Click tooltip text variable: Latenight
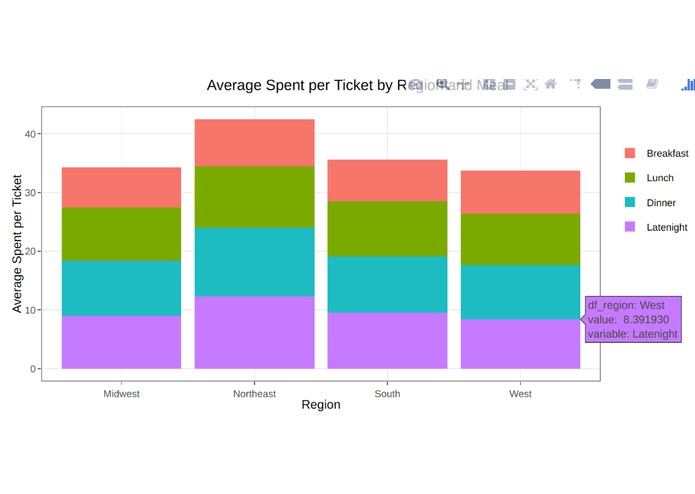 point(633,334)
